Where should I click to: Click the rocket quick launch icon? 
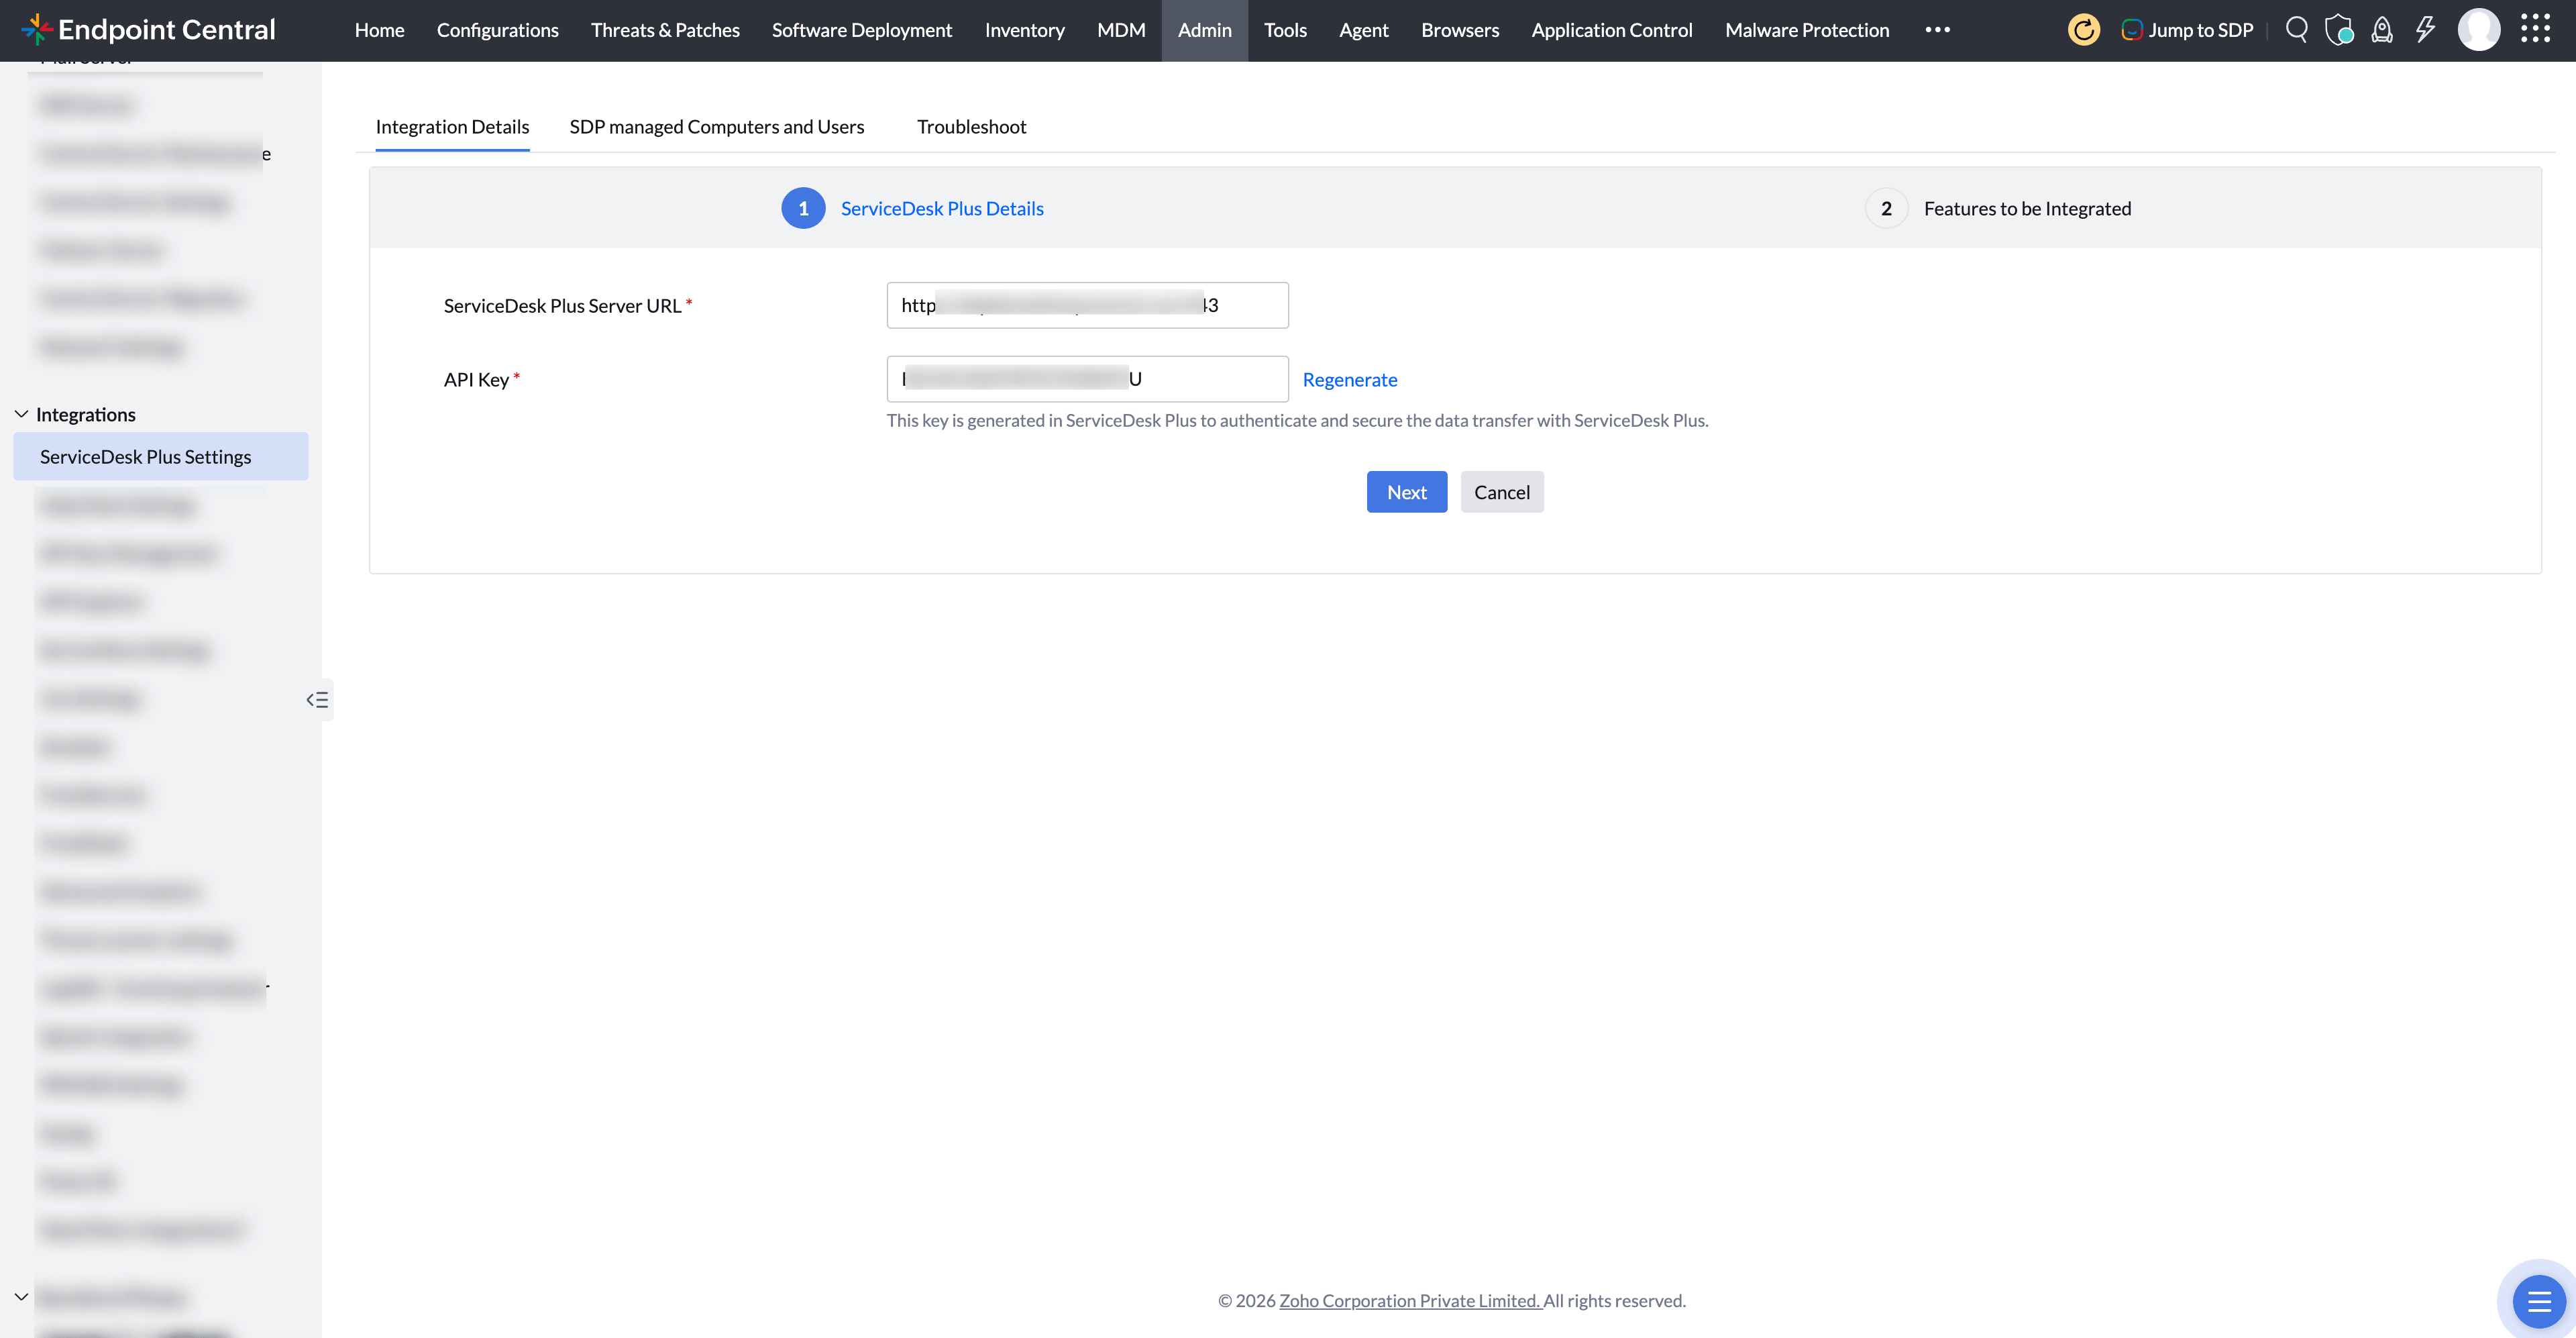click(x=2382, y=30)
